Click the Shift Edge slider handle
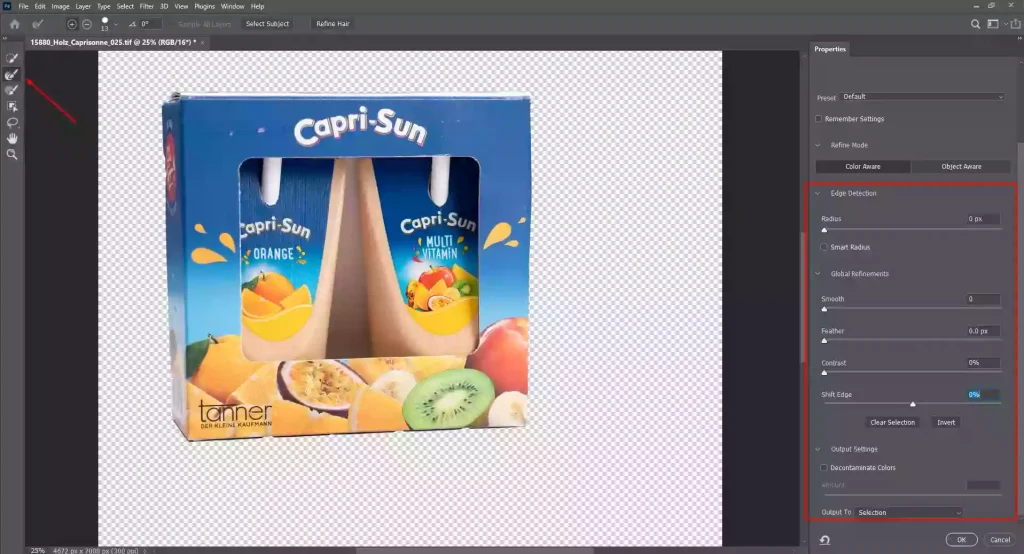This screenshot has height=554, width=1024. pyautogui.click(x=913, y=404)
